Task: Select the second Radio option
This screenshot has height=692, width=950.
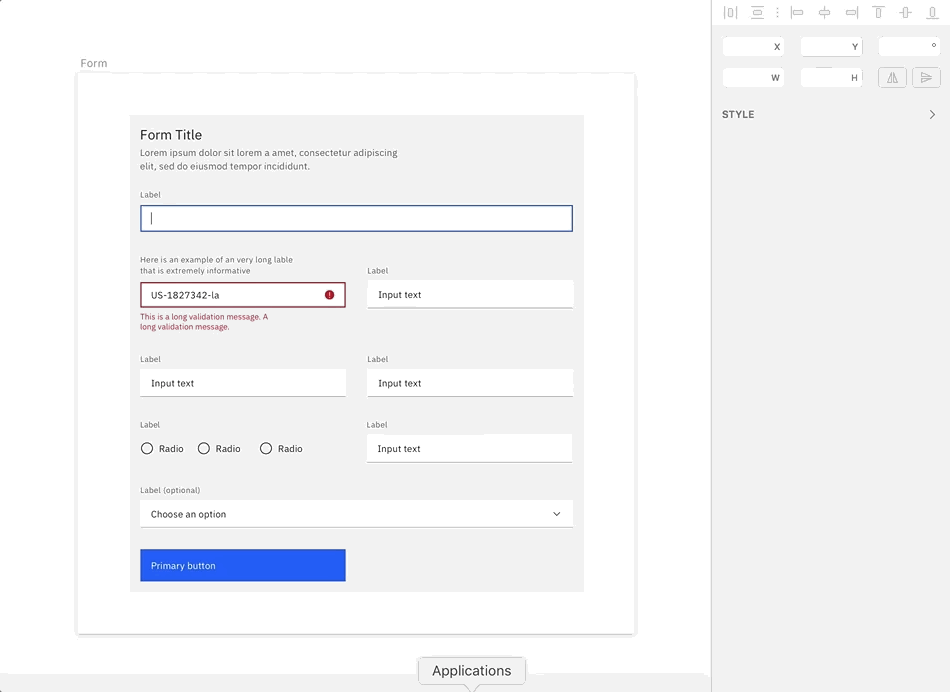Action: [204, 449]
